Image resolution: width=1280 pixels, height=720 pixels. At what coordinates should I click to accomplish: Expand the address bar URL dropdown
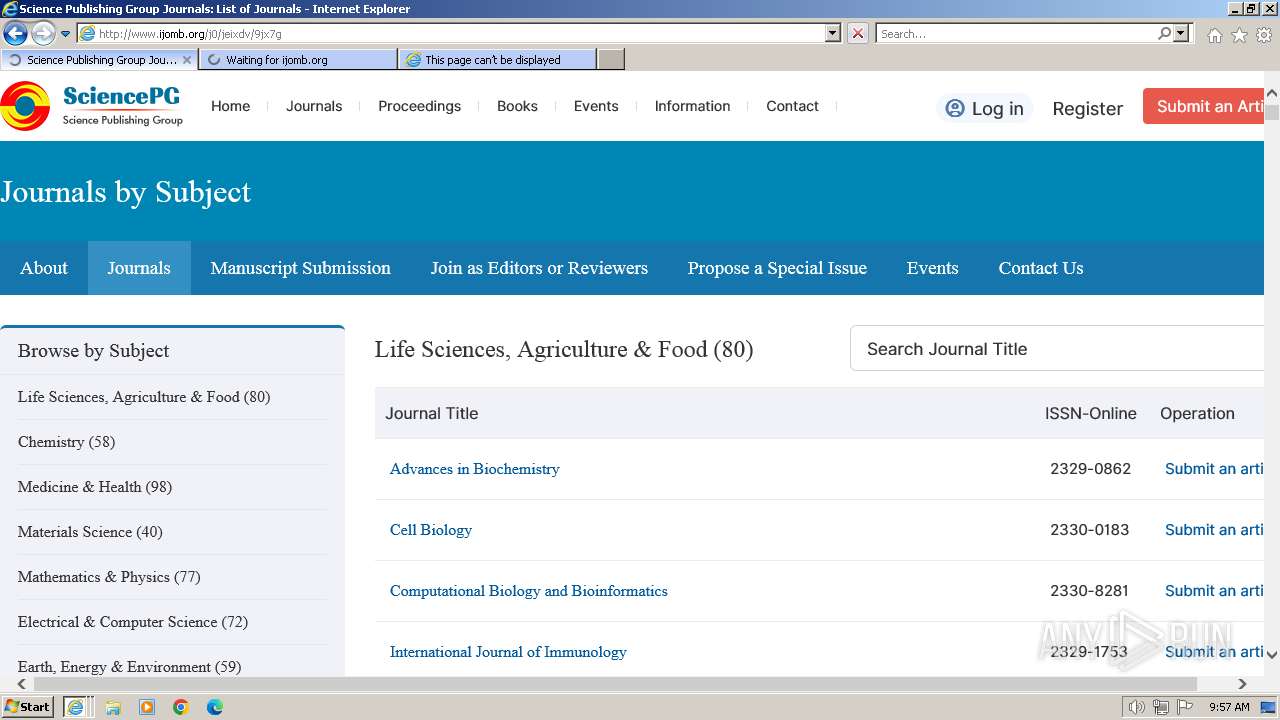(833, 33)
